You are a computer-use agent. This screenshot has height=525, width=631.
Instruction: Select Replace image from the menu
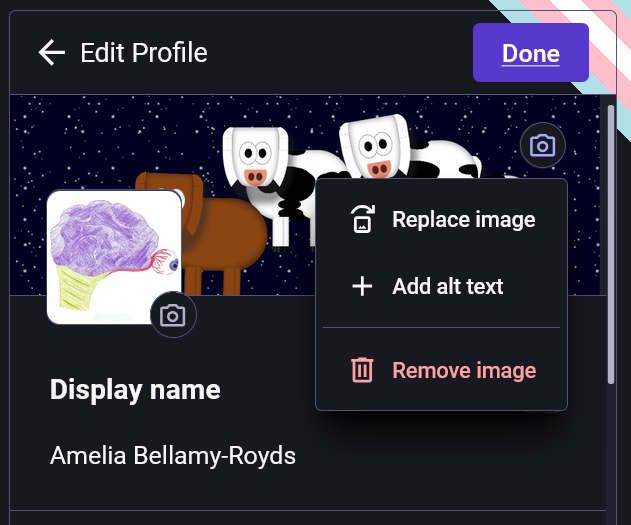coord(441,220)
